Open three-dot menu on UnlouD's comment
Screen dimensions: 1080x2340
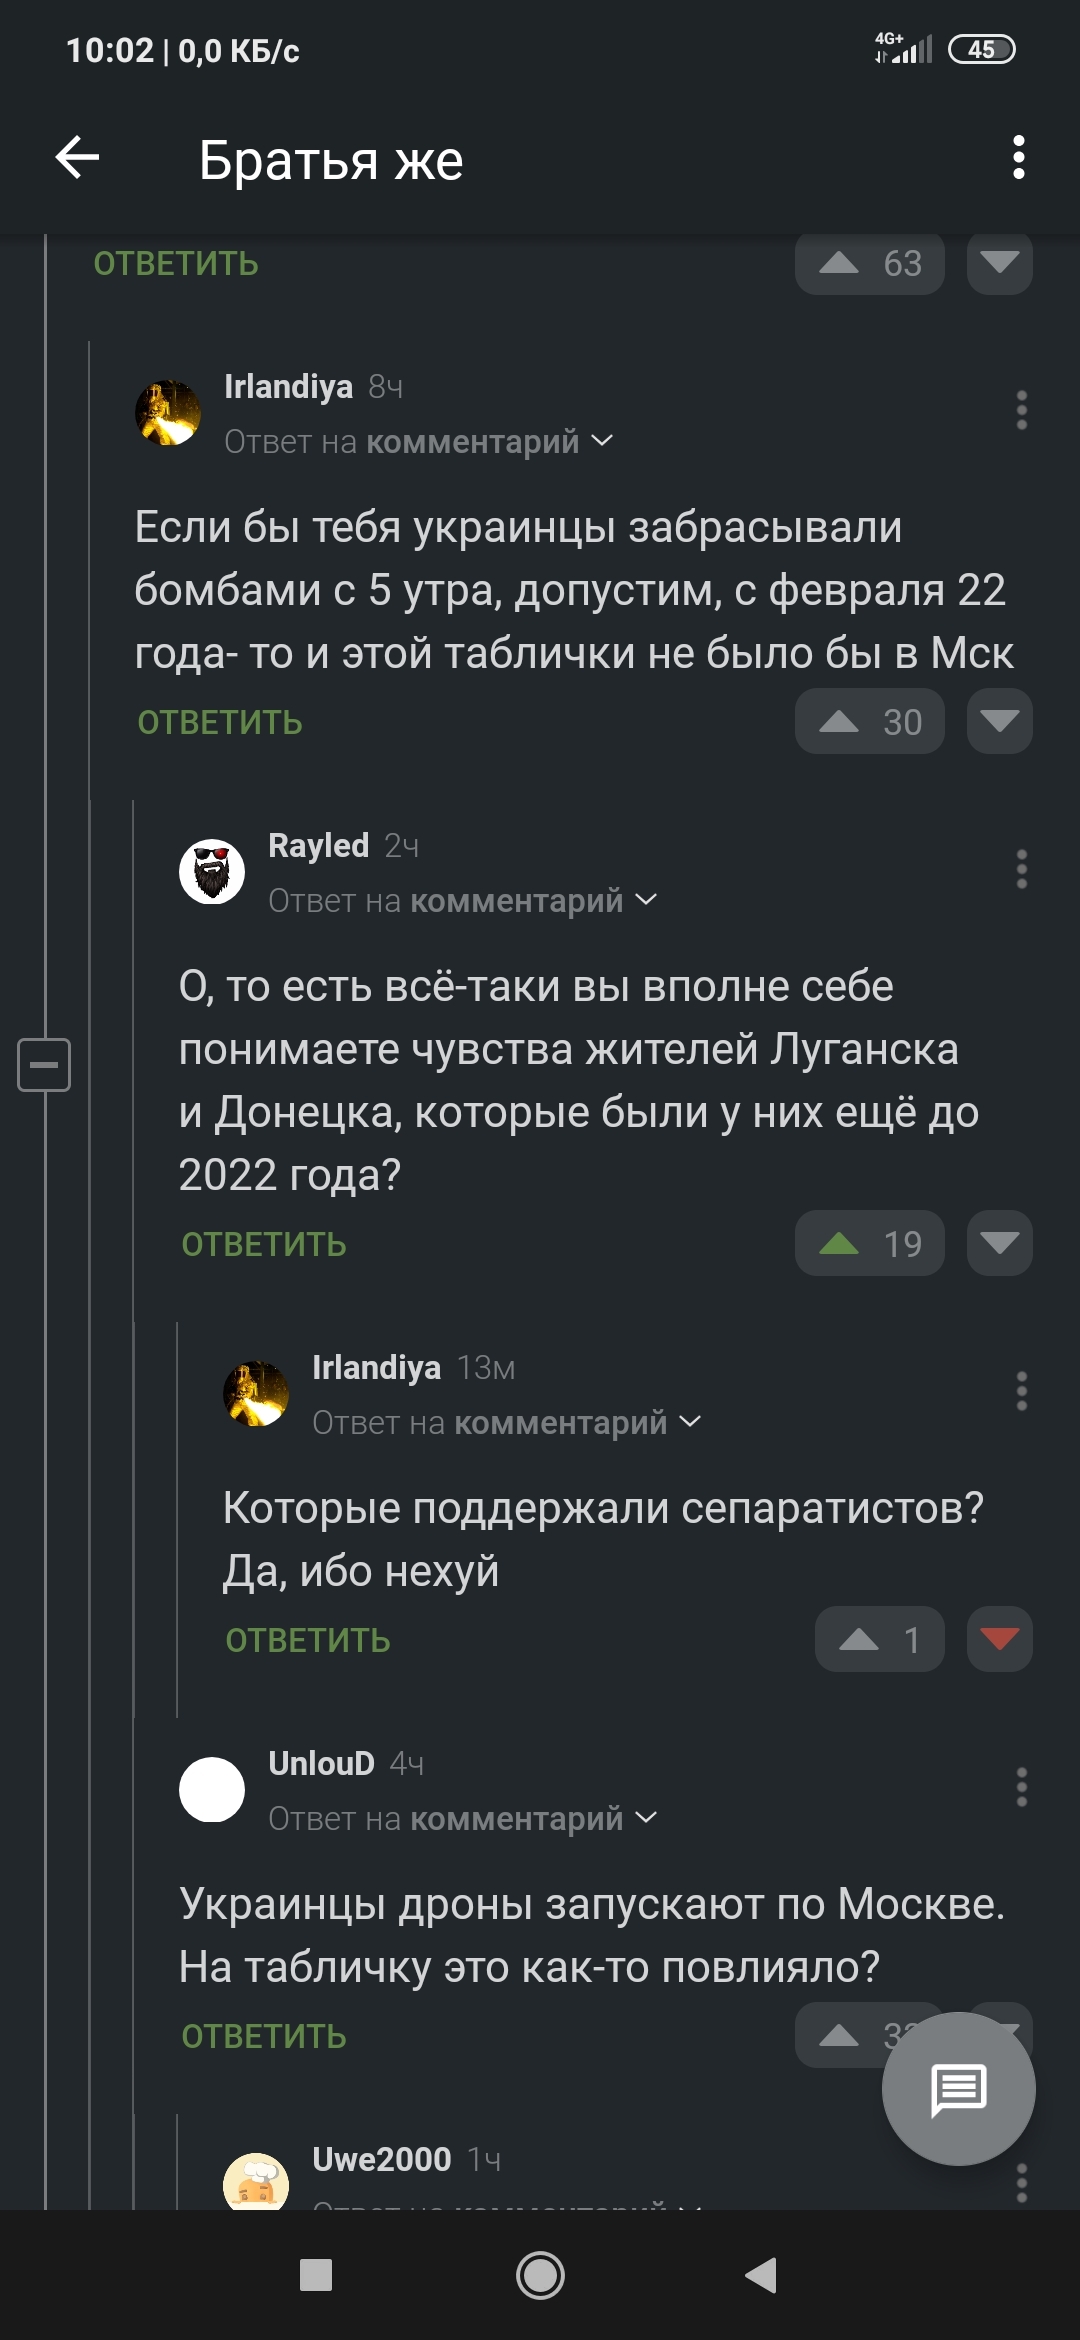click(x=1021, y=1787)
